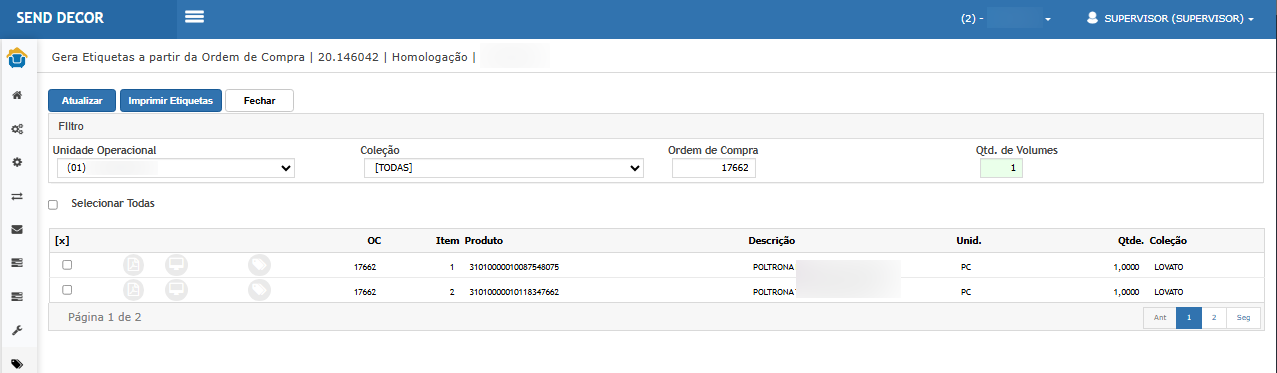Viewport: 1277px width, 373px height.
Task: Select page 1 in pagination
Action: 1189,317
